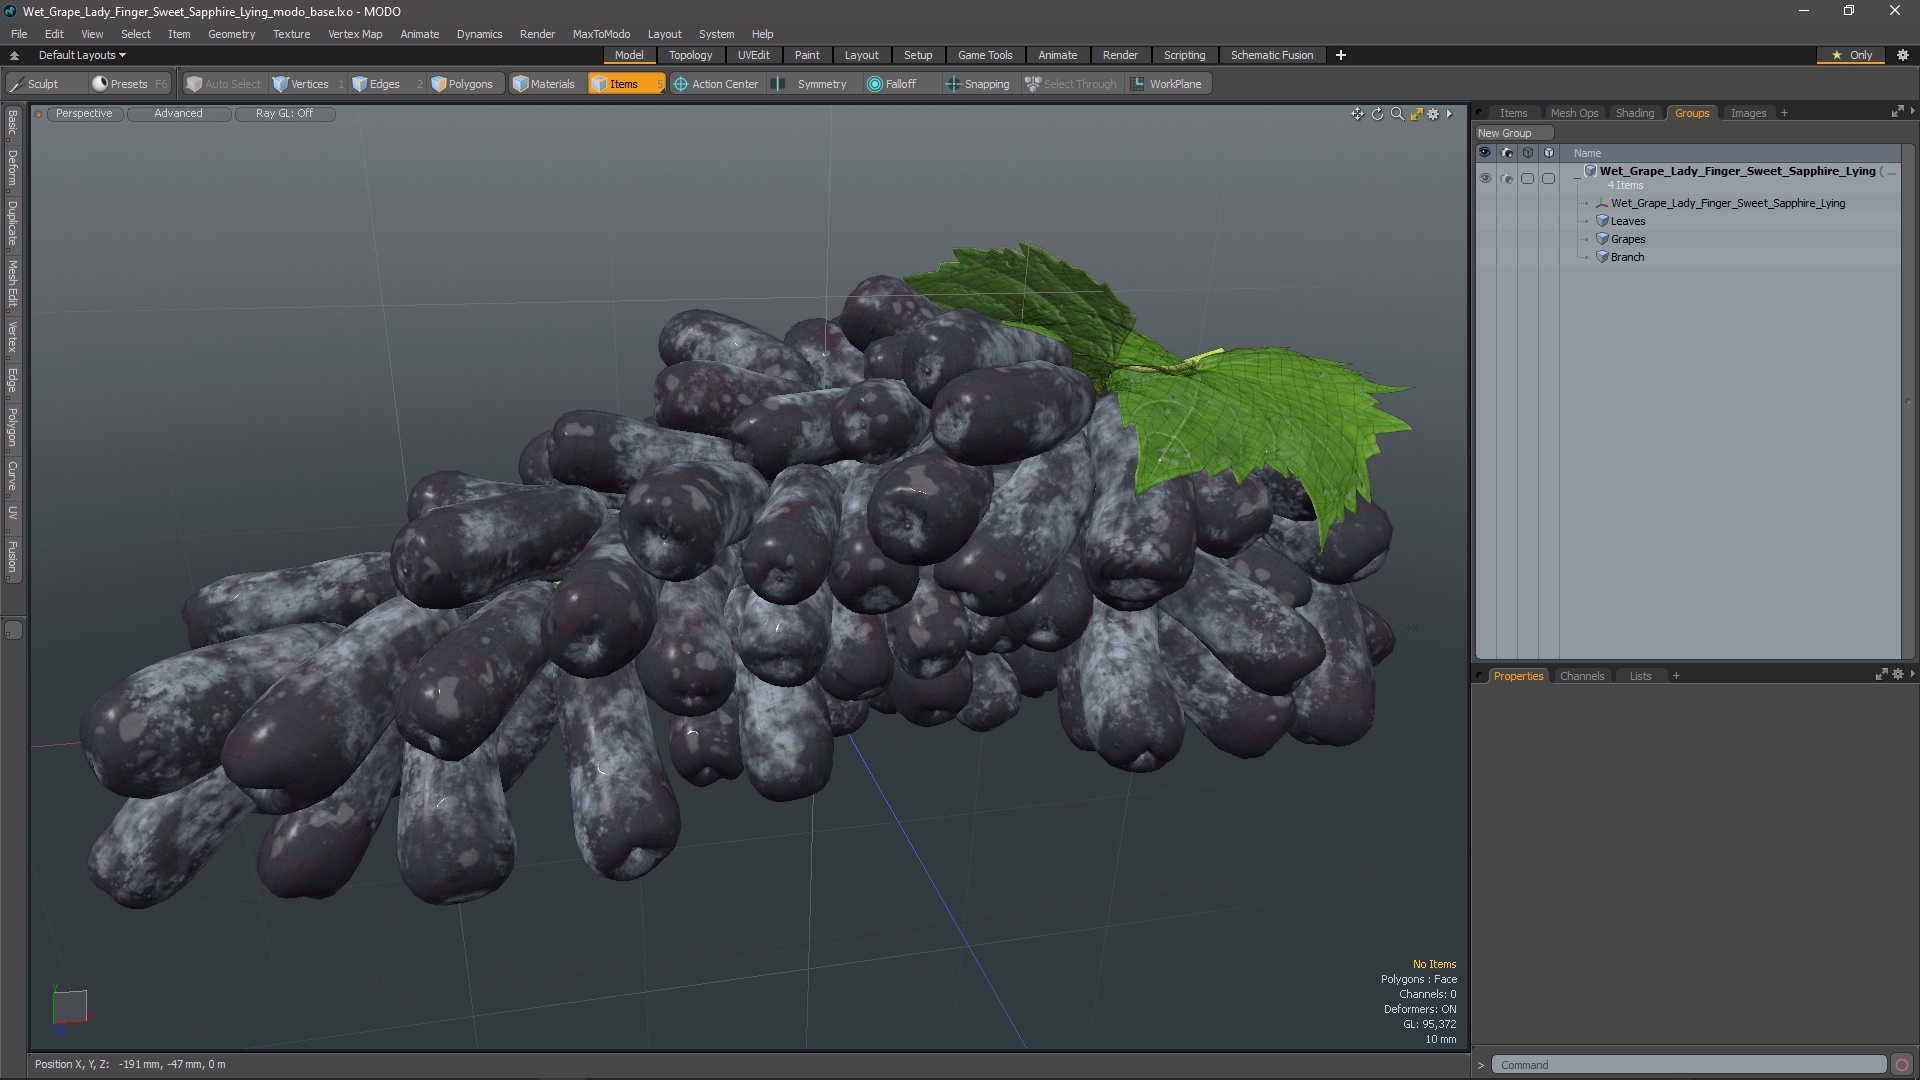Add new tab next to Images
Screen dimensions: 1920x1080
click(x=1784, y=113)
